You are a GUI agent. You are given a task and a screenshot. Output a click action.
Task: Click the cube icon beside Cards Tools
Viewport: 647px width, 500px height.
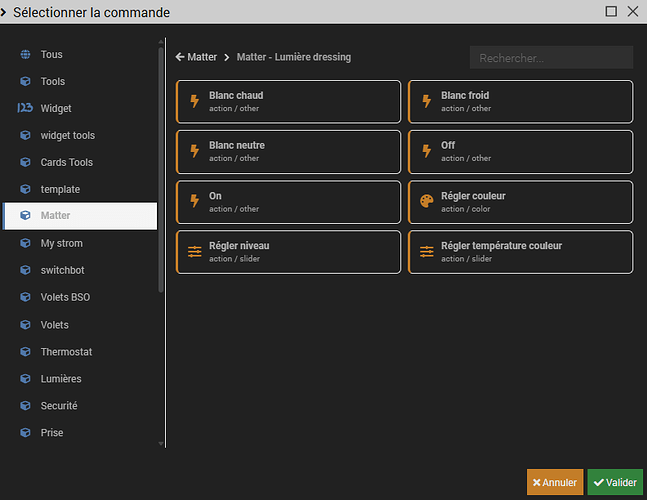pos(25,162)
